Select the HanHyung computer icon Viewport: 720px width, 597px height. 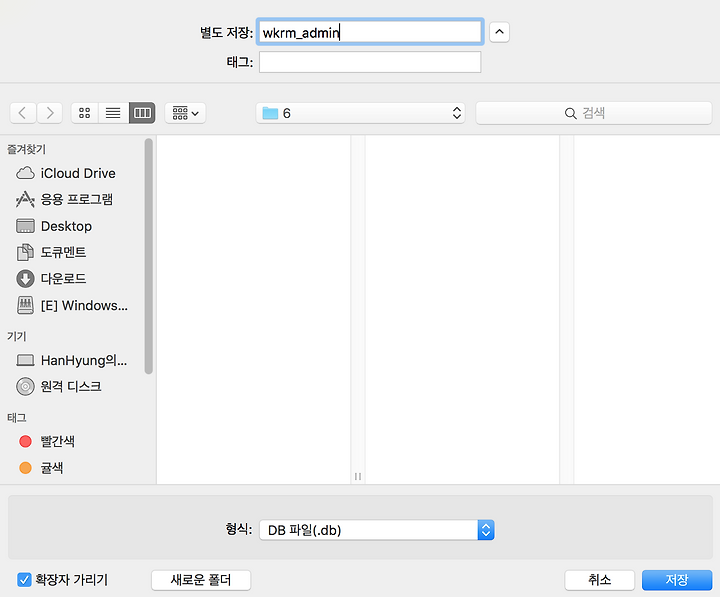[x=25, y=360]
